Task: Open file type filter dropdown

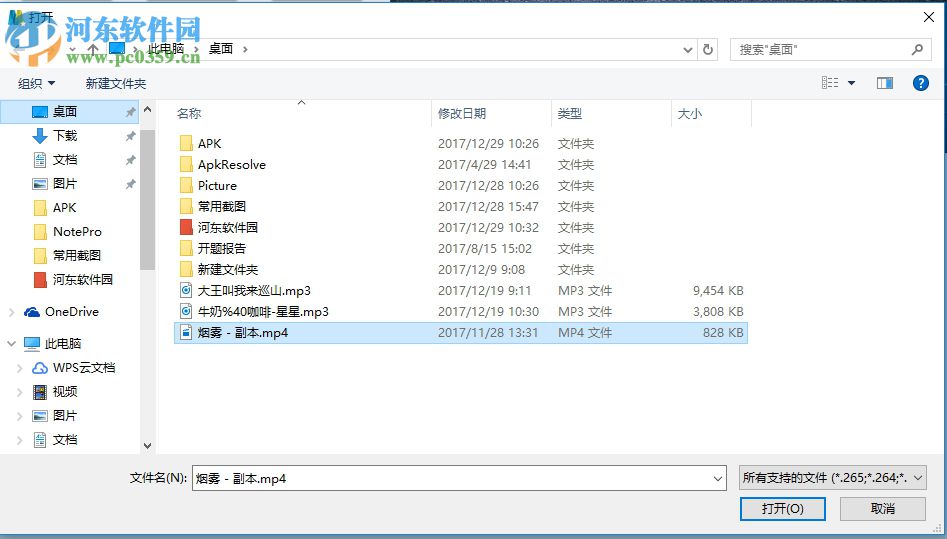Action: pos(918,478)
